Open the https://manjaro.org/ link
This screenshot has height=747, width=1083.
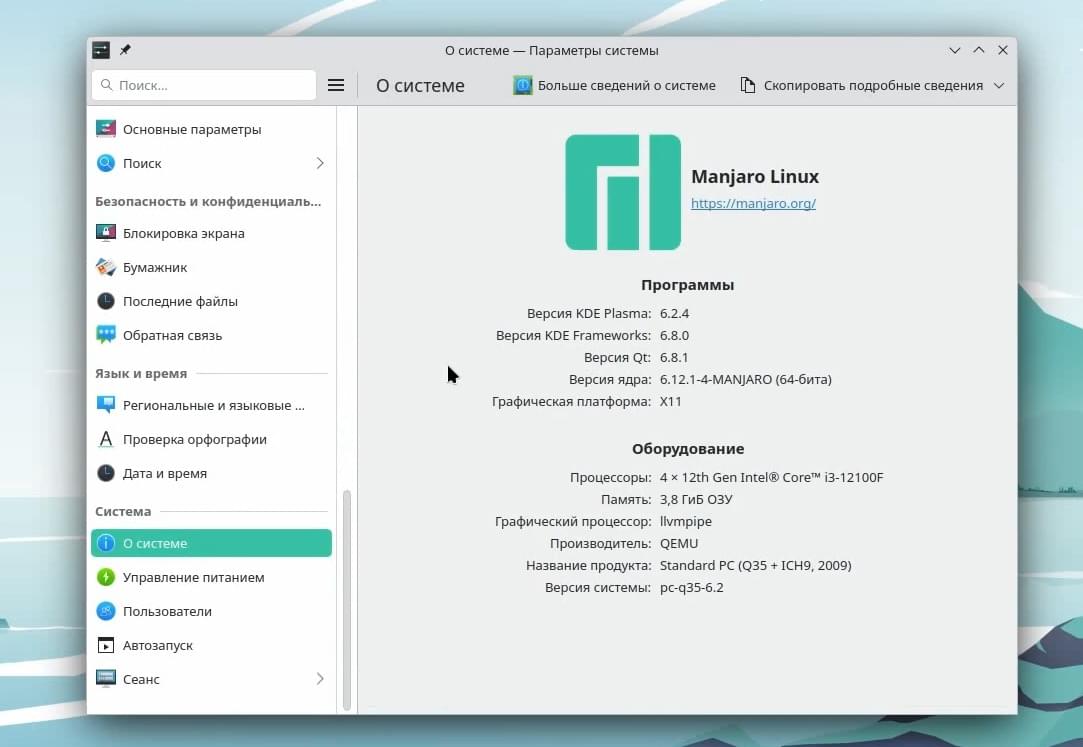tap(754, 203)
